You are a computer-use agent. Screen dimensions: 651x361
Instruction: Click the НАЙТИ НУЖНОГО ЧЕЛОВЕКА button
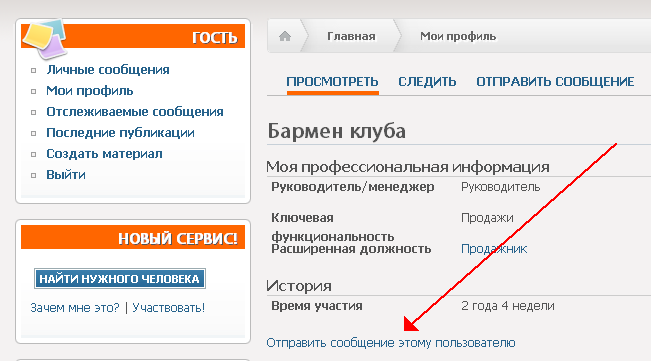click(120, 279)
